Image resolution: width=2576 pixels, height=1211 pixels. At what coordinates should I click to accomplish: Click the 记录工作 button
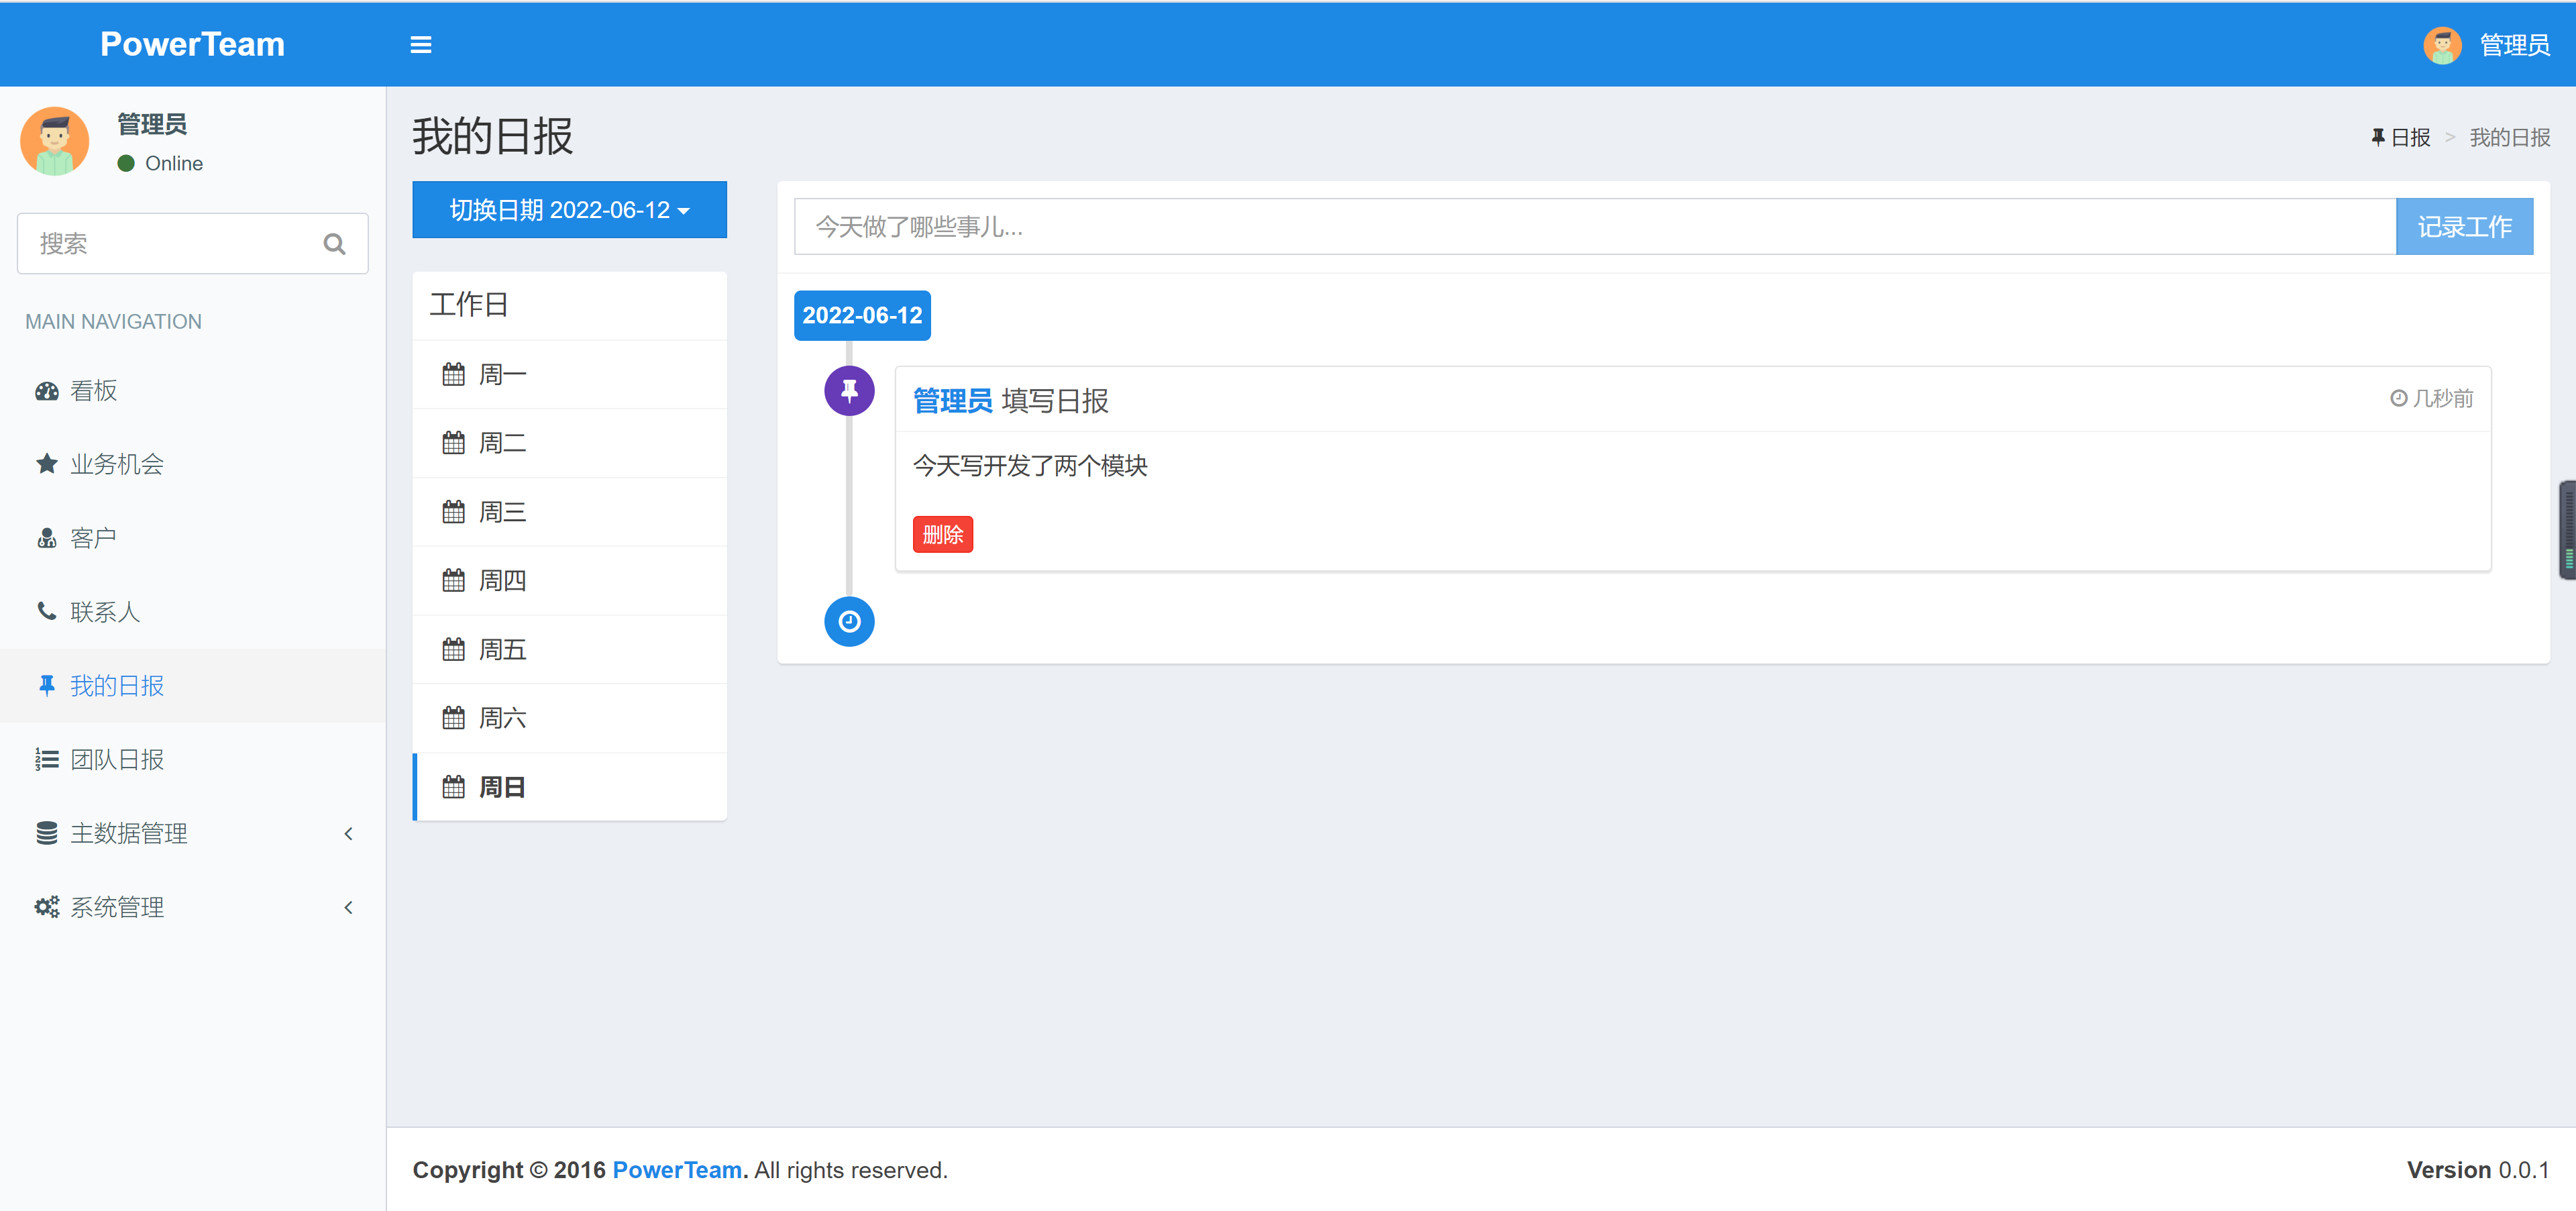(x=2464, y=226)
